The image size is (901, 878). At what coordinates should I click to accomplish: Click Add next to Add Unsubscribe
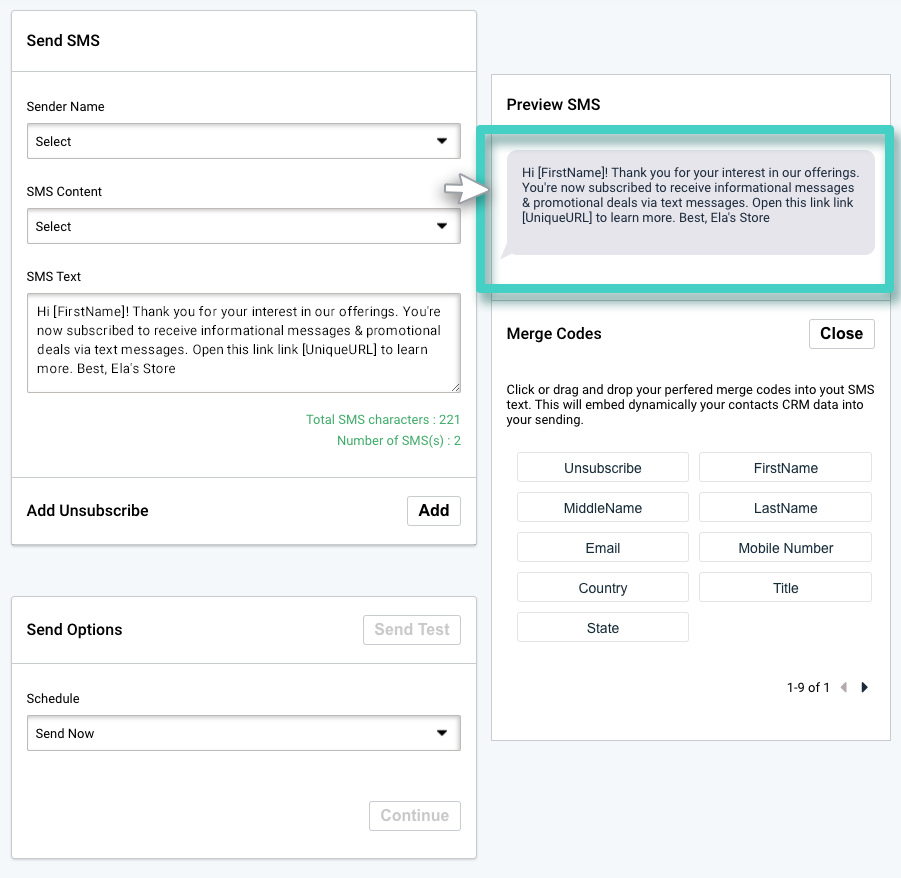click(x=433, y=510)
